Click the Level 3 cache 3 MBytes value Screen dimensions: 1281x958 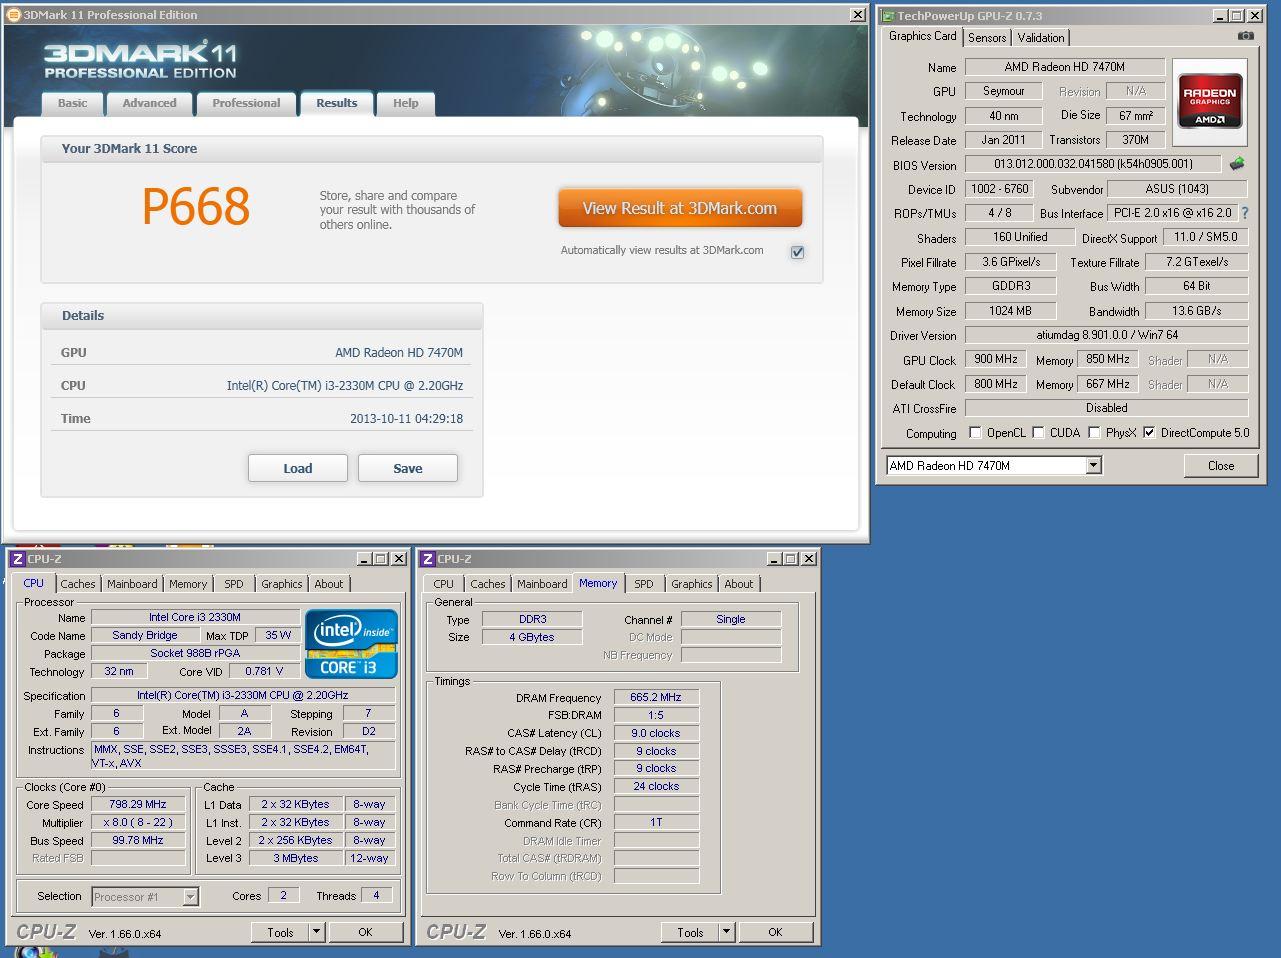(x=296, y=858)
